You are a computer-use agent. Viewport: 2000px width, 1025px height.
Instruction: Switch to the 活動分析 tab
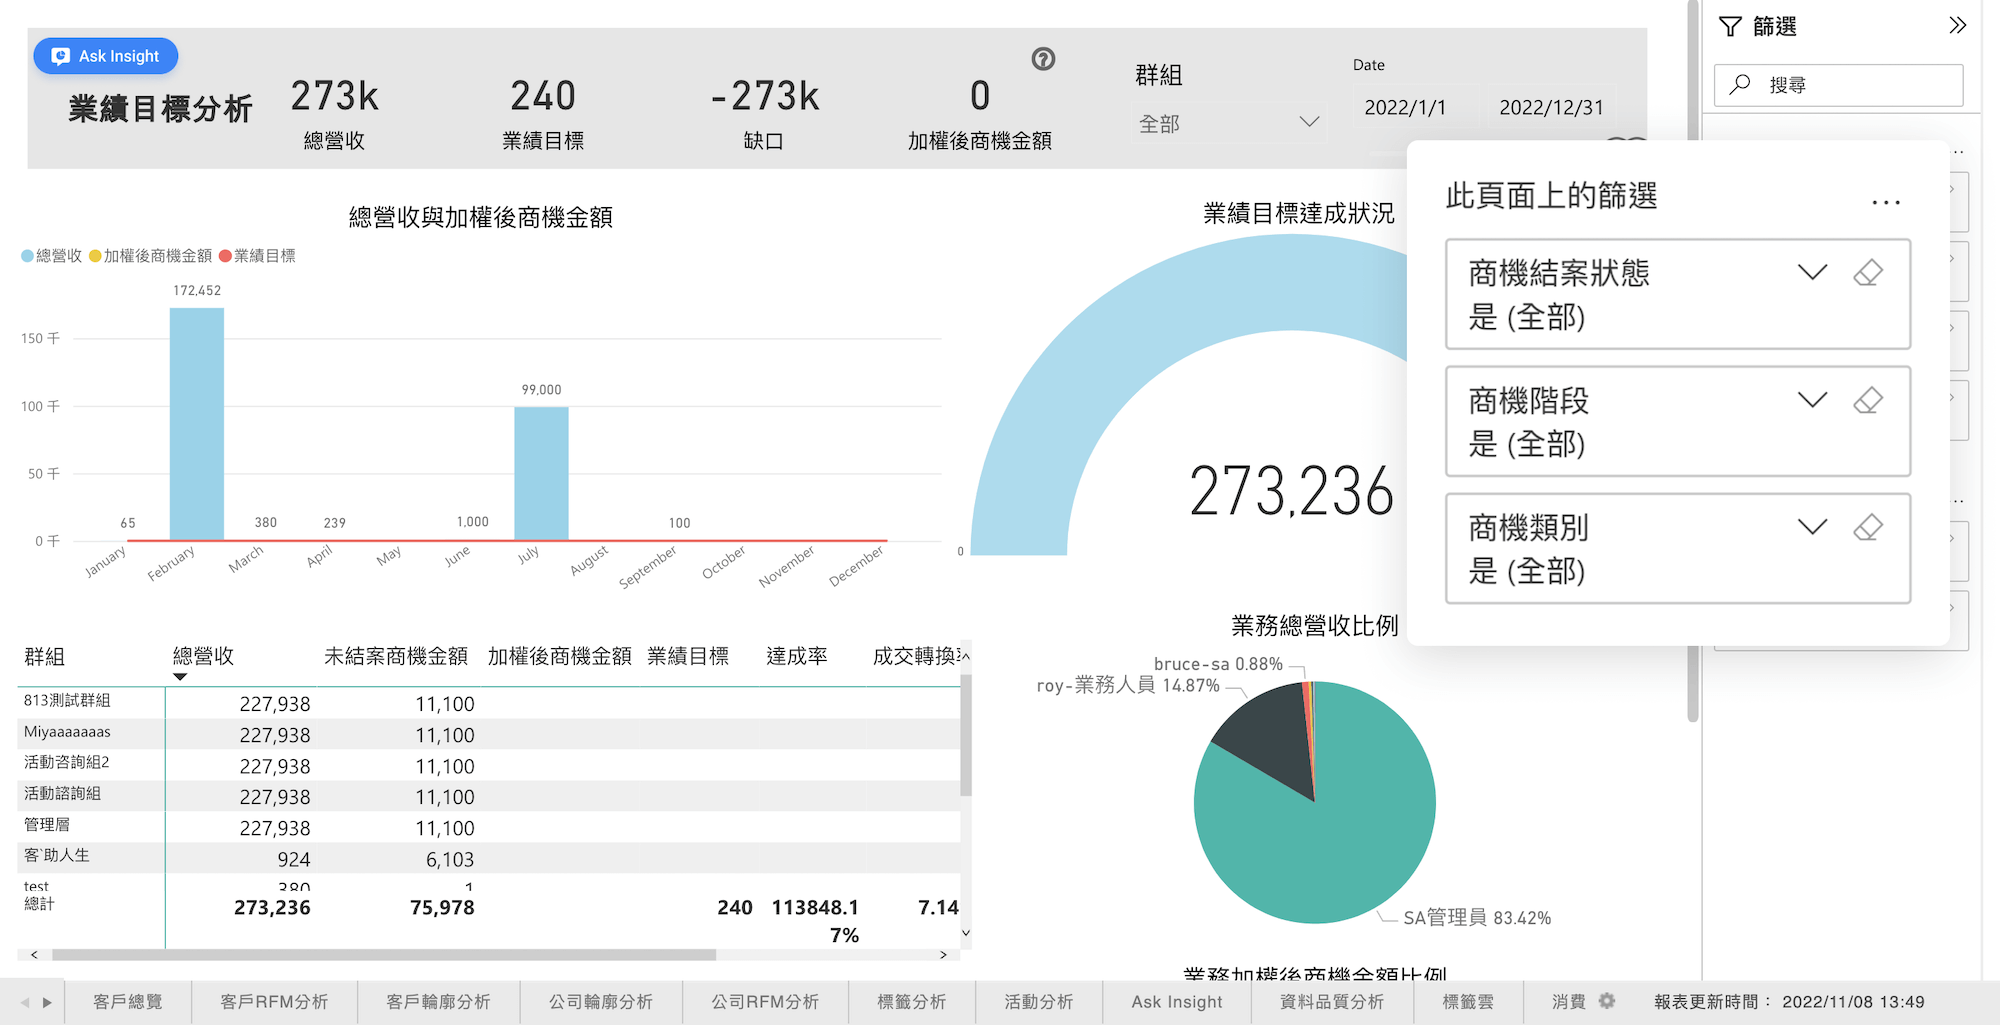click(1038, 1002)
